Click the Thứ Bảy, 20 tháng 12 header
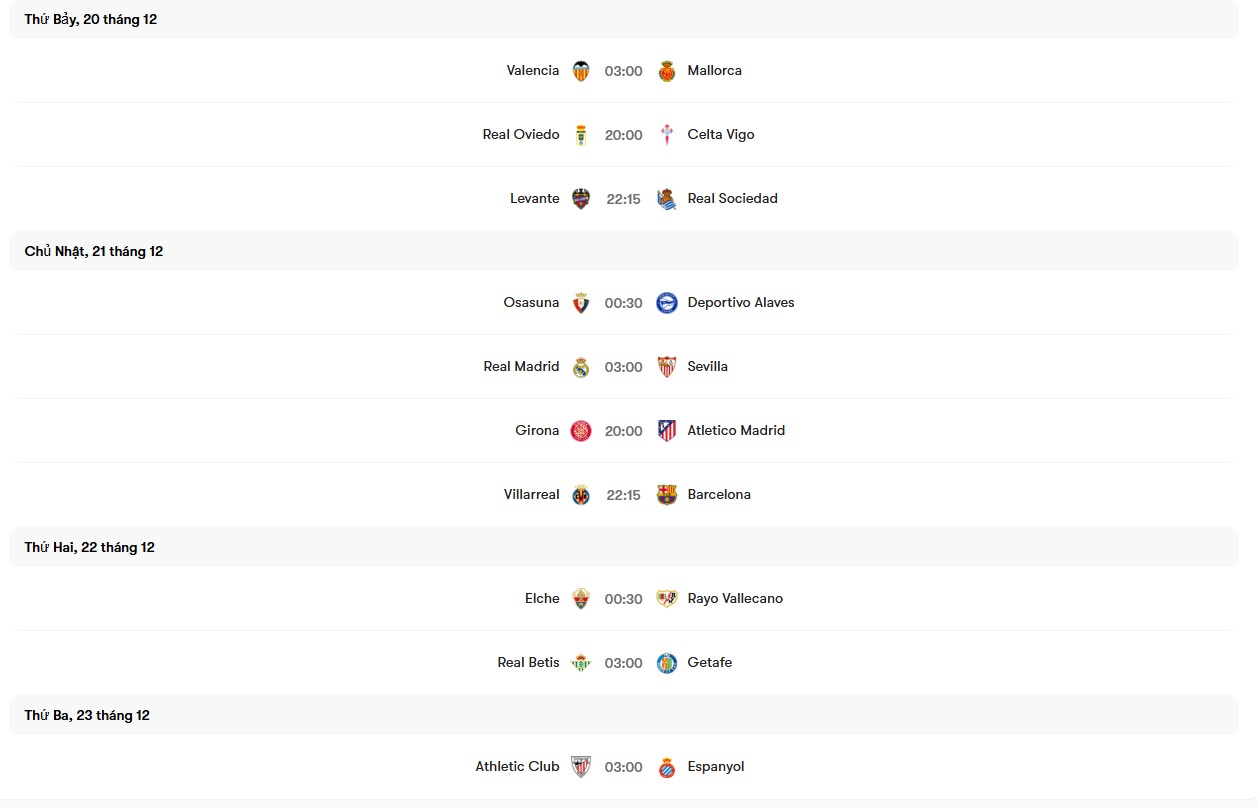Screen dimensions: 1257x808 click(x=91, y=20)
